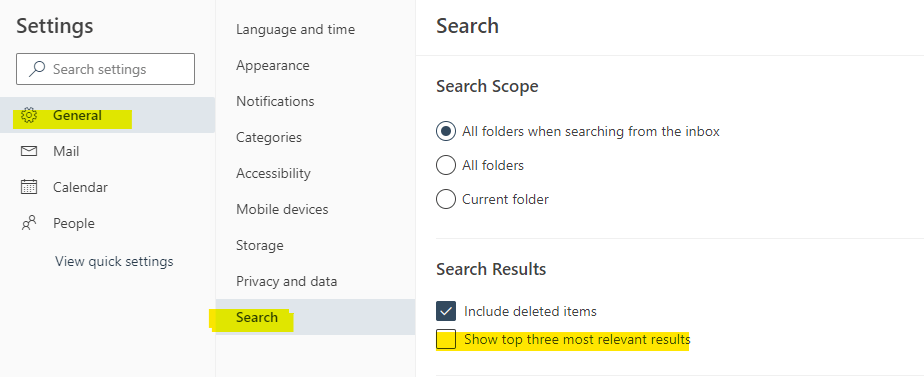924x377 pixels.
Task: Click the magnifier icon in Search settings
Action: [37, 69]
